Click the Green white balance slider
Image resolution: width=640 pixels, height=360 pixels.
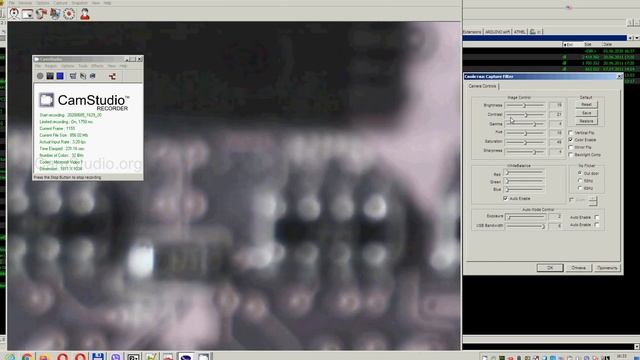click(x=524, y=182)
